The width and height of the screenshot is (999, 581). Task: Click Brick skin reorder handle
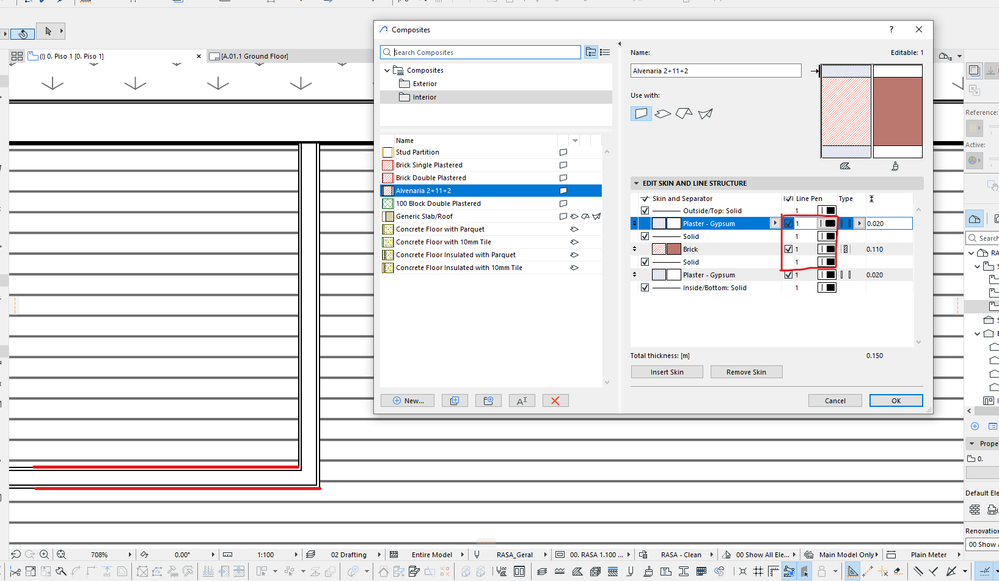coord(635,249)
